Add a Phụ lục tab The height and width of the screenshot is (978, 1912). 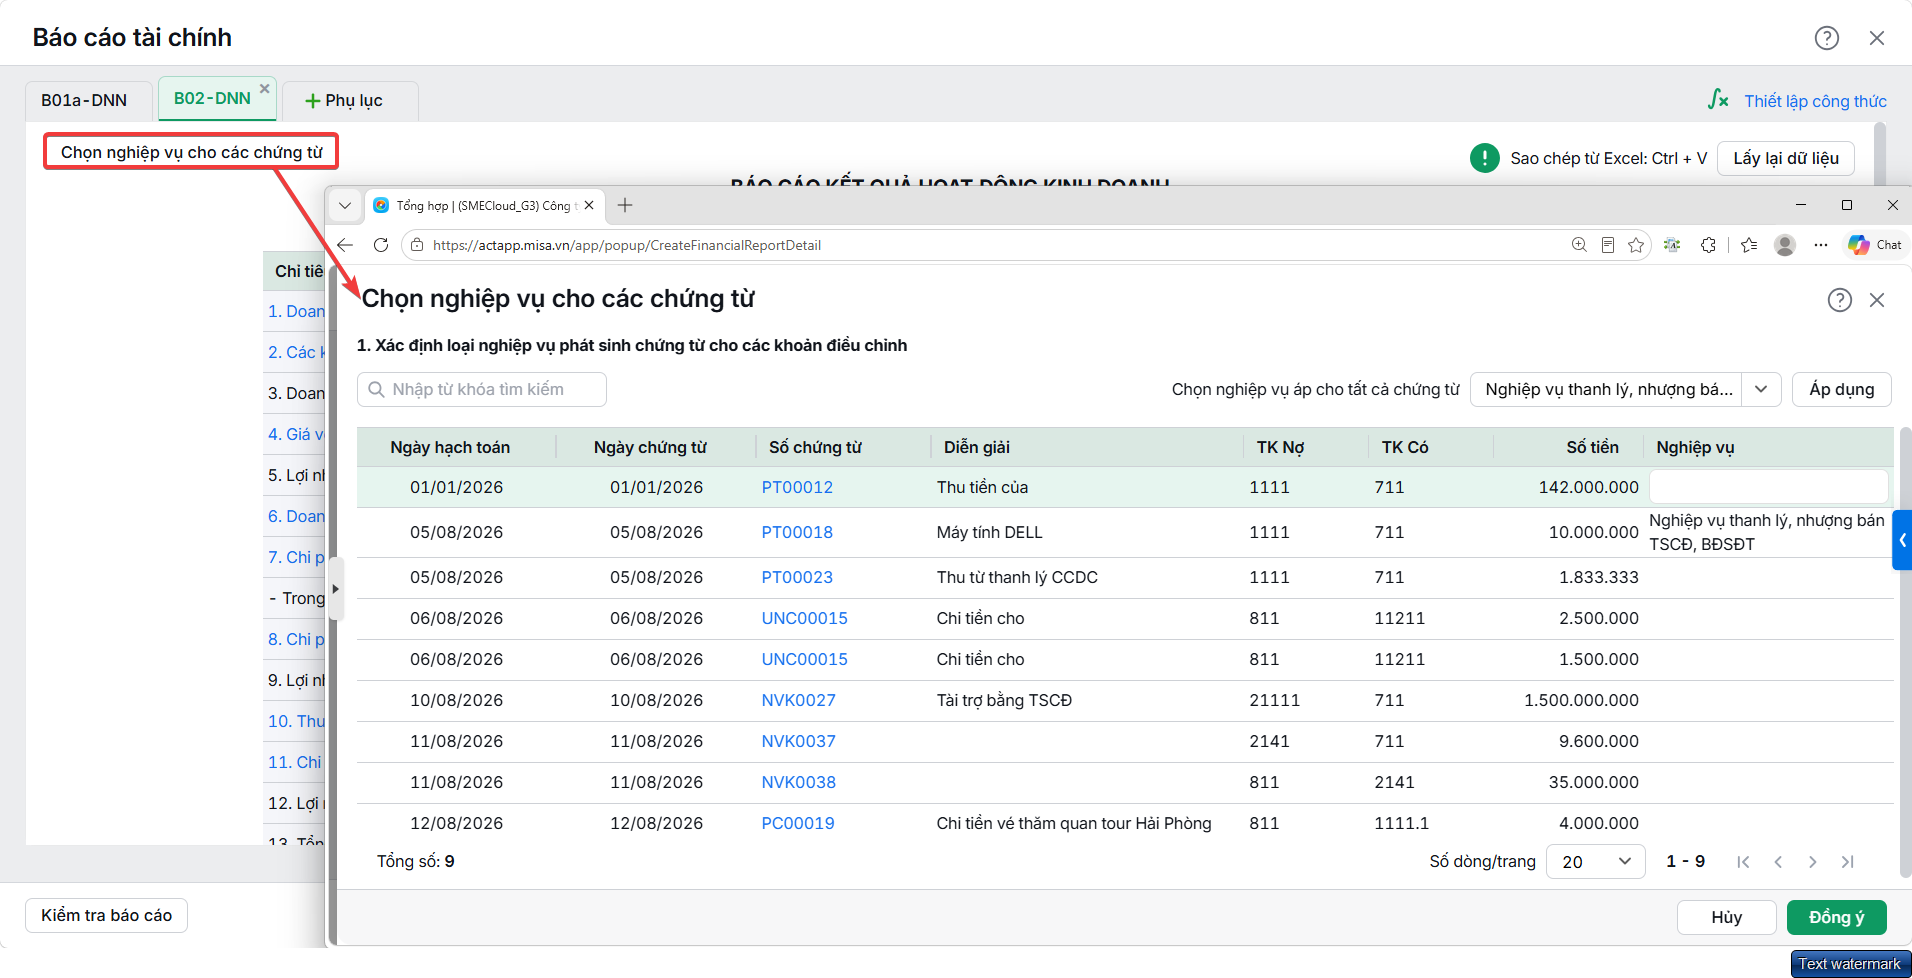(345, 100)
